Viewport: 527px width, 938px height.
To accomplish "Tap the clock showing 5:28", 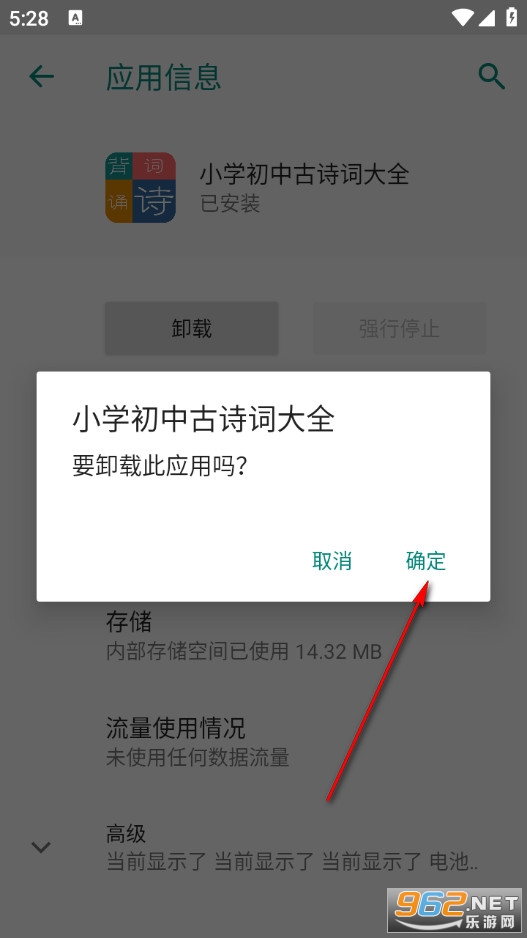I will (29, 18).
